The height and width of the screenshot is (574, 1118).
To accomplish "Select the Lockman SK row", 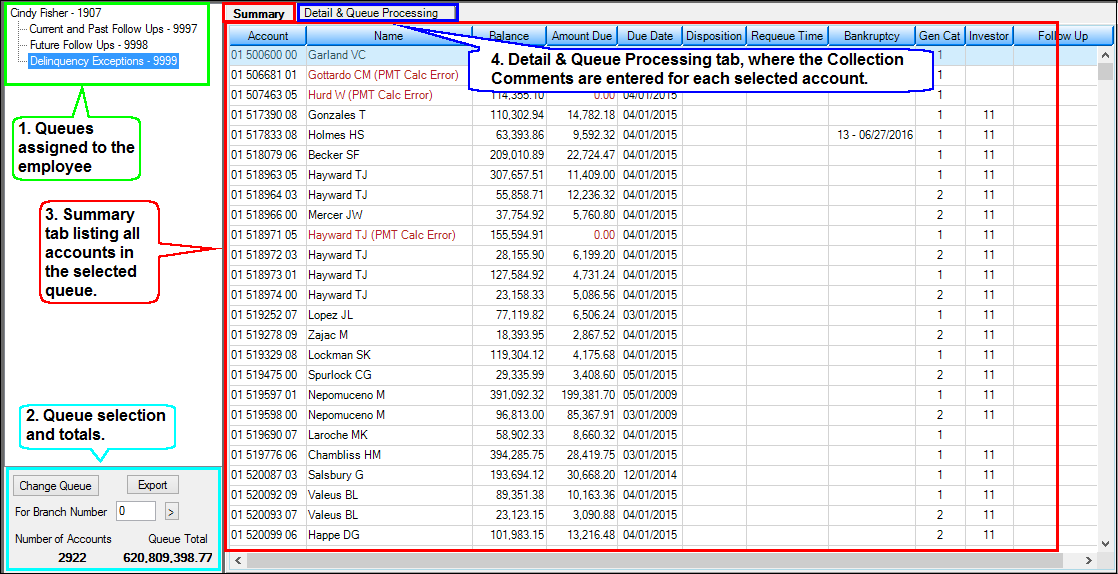I will [x=663, y=354].
